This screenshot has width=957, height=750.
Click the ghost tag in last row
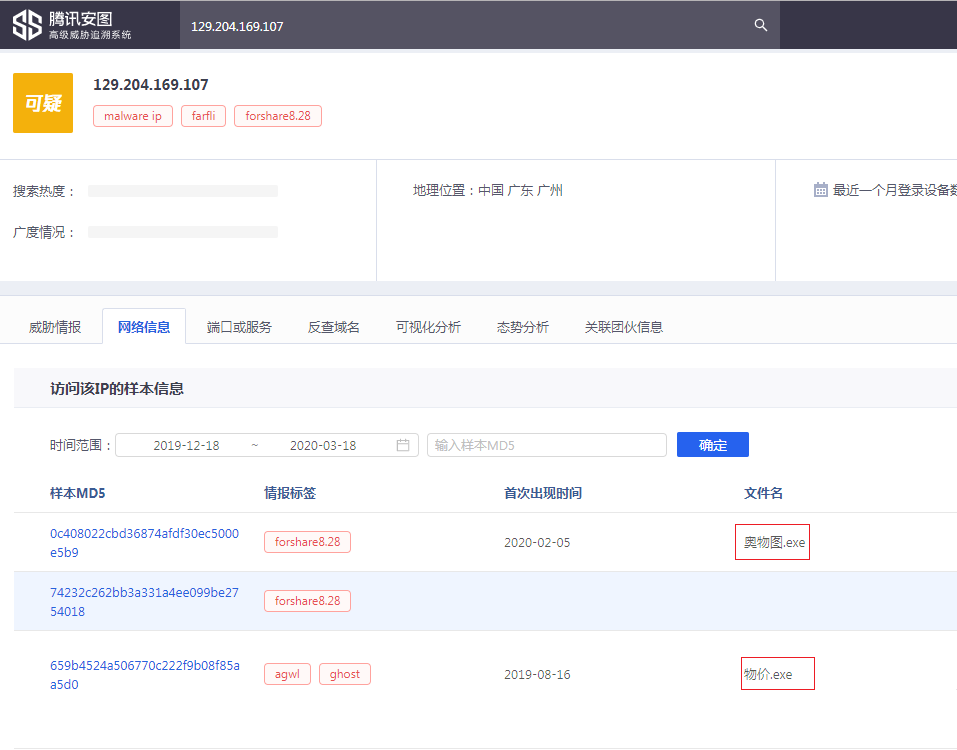[x=345, y=674]
